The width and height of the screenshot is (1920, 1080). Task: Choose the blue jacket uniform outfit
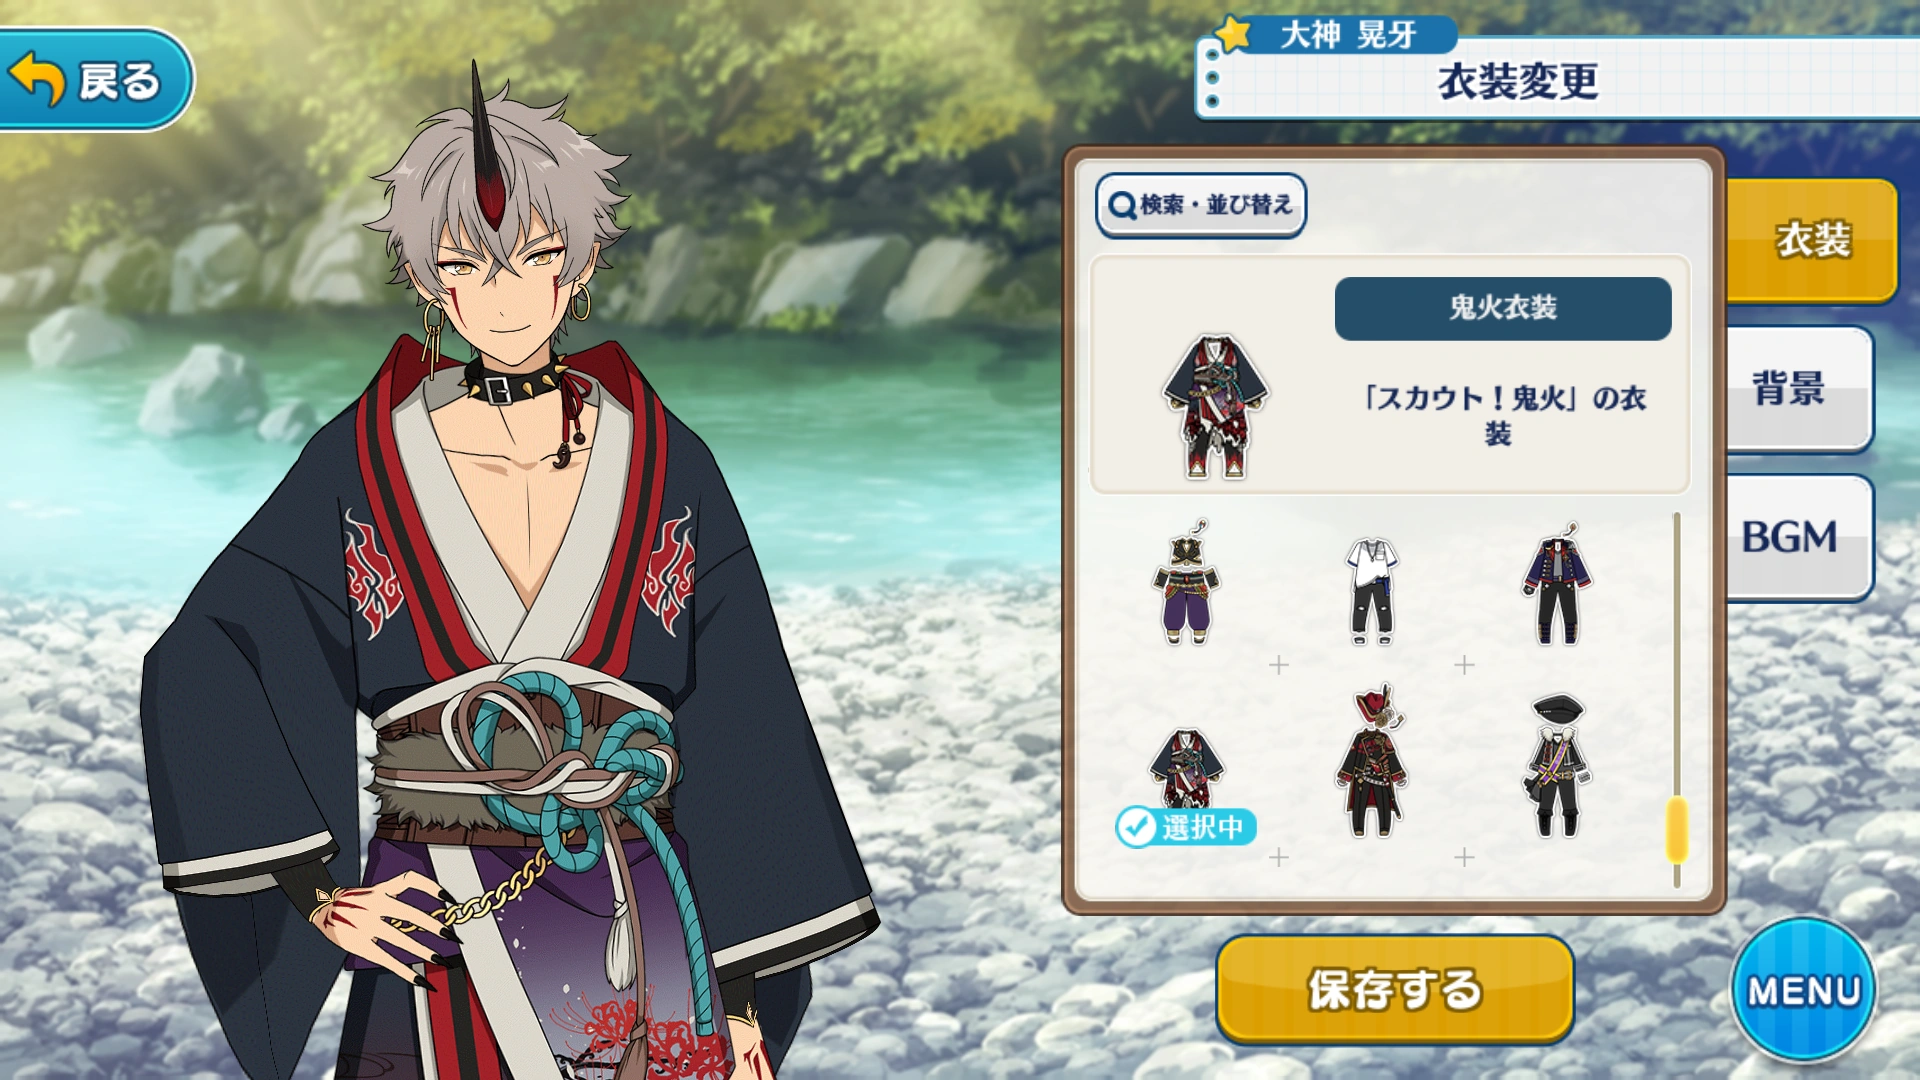click(1557, 584)
